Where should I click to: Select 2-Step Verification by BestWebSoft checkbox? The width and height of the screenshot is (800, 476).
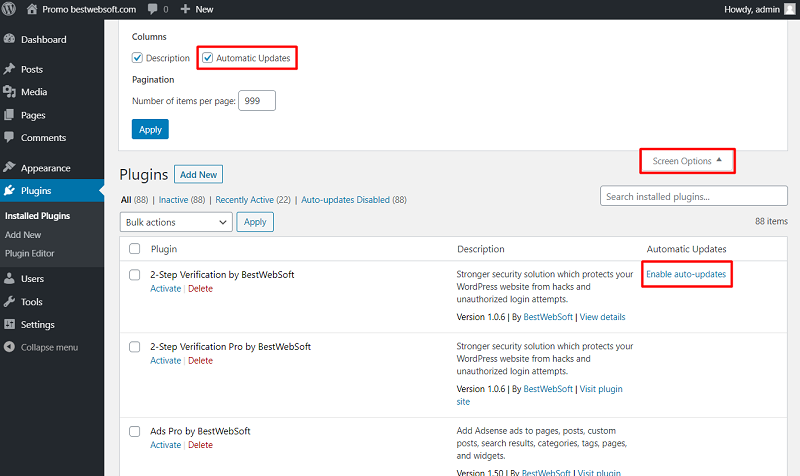point(135,275)
